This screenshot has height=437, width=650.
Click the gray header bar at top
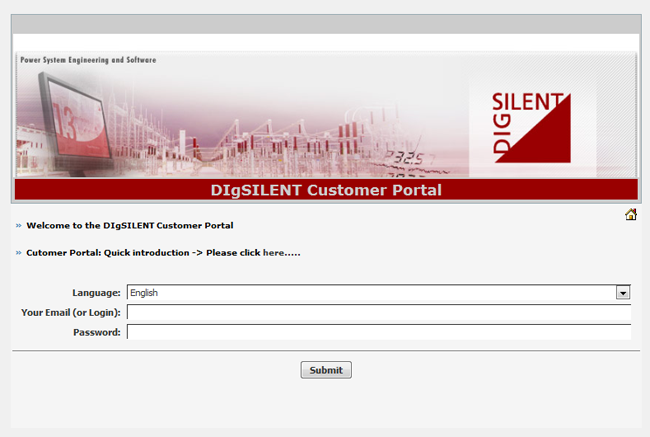(325, 25)
